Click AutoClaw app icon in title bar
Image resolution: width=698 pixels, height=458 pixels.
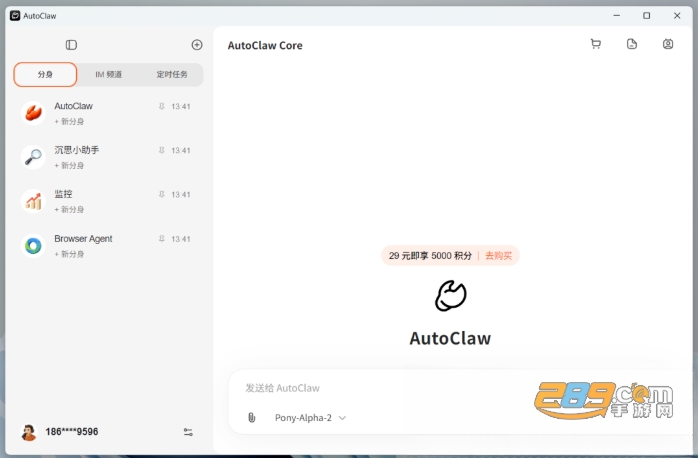pos(15,16)
